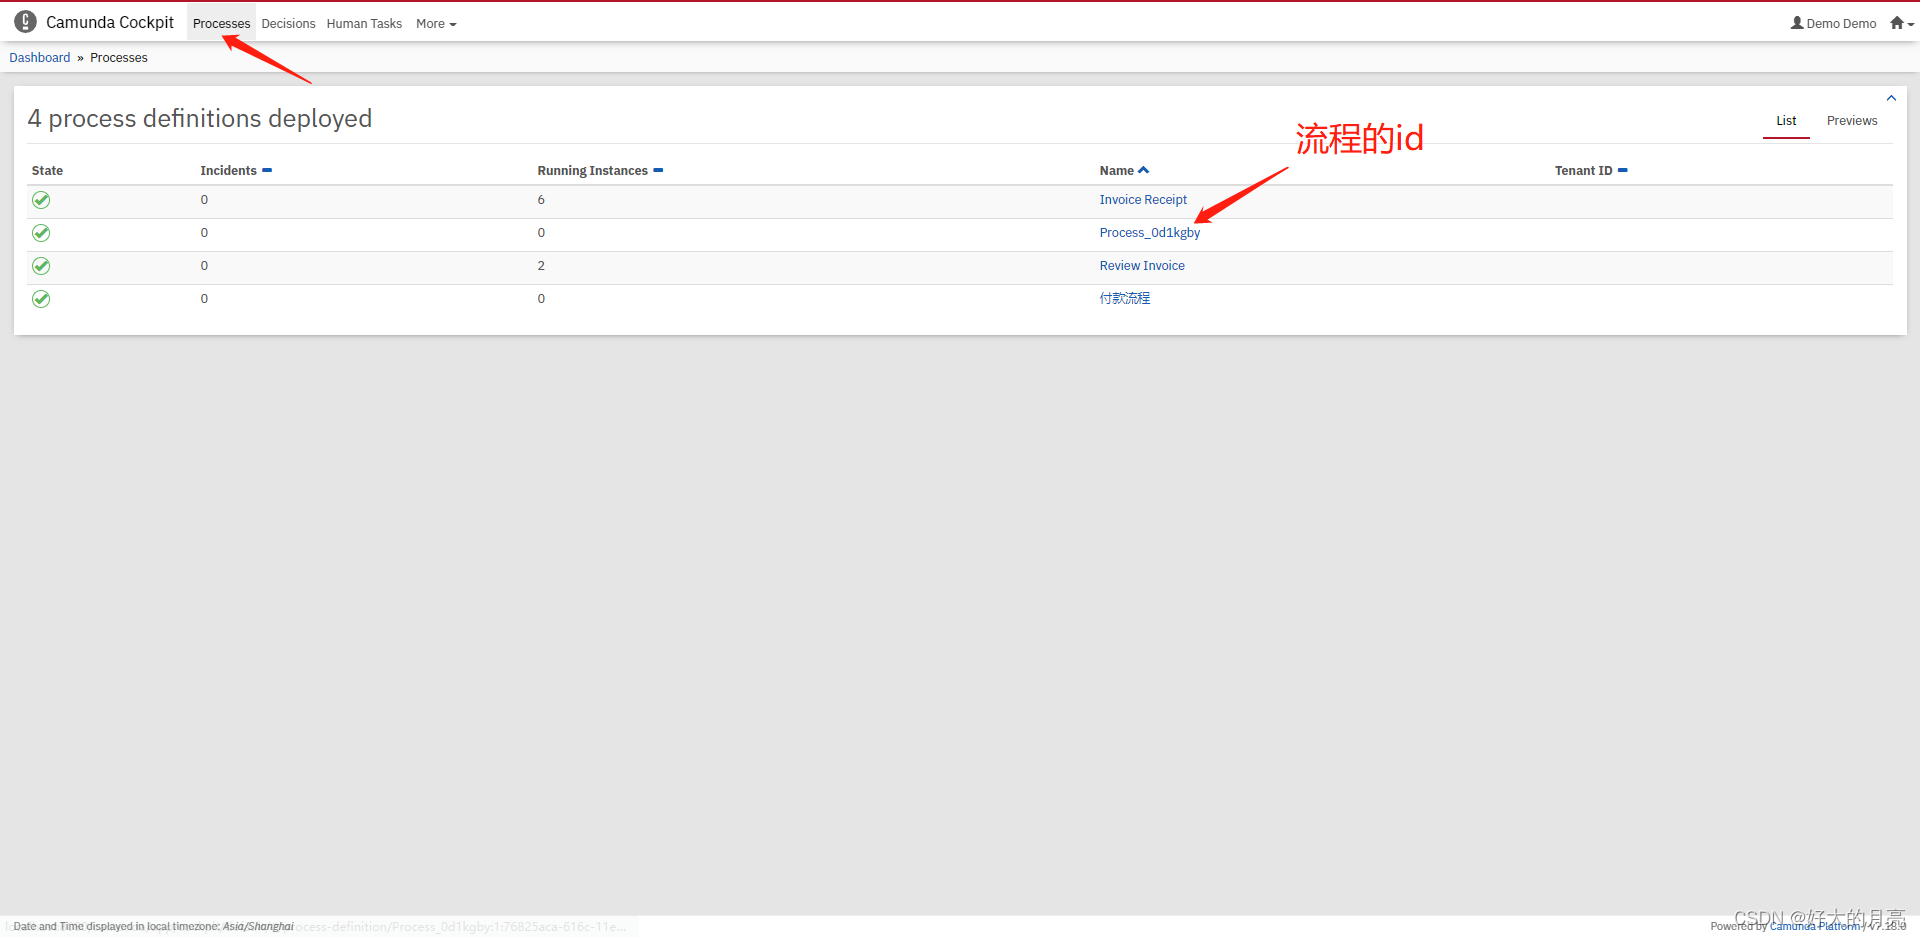Click the Asia/Shanghai timezone footer text
The image size is (1920, 937).
[x=258, y=926]
